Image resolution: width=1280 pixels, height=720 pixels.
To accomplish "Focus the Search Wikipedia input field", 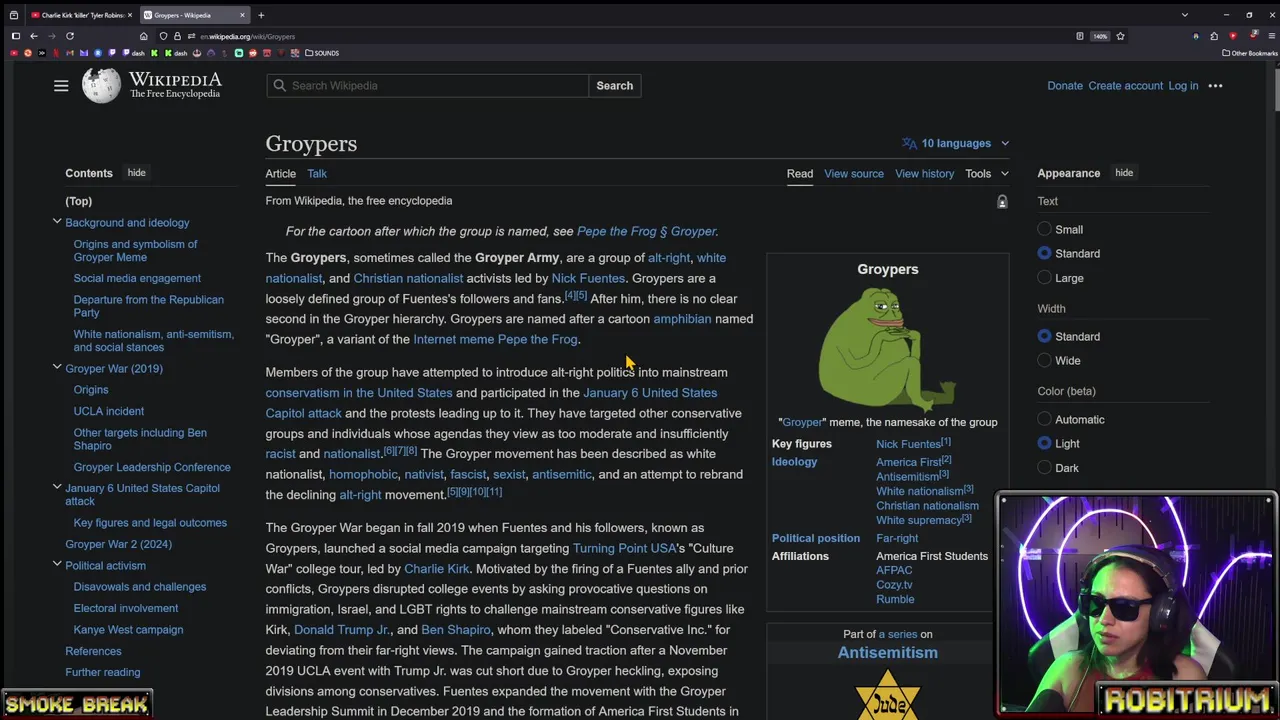I will (x=427, y=86).
